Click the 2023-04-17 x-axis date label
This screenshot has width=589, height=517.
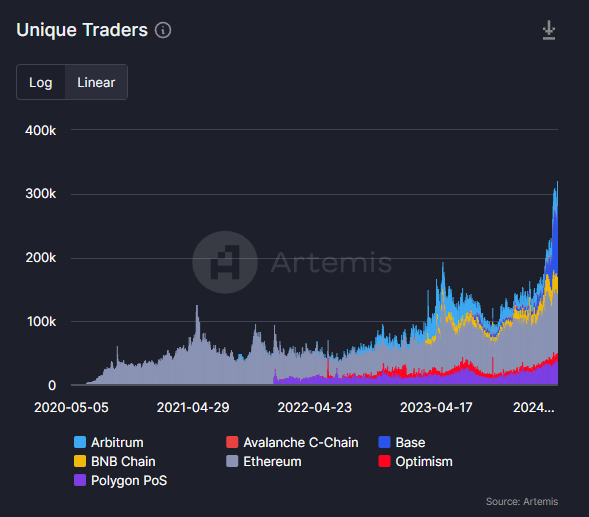tap(436, 407)
